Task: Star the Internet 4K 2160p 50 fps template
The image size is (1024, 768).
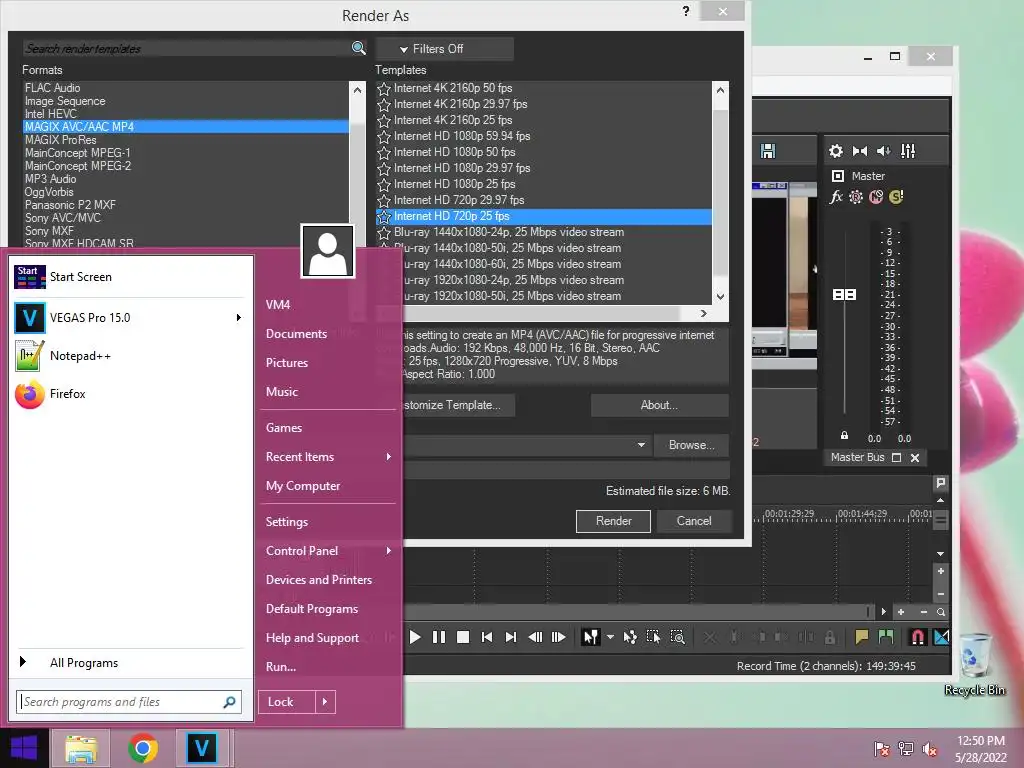Action: click(384, 88)
